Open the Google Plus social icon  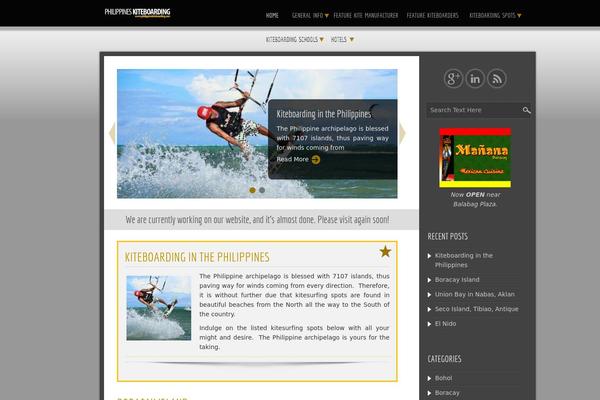[453, 78]
